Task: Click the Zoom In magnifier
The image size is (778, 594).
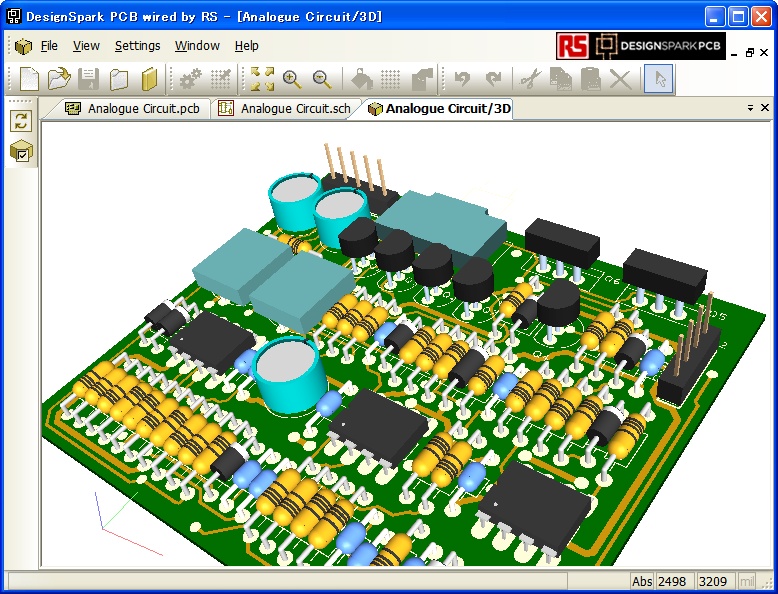Action: tap(292, 79)
